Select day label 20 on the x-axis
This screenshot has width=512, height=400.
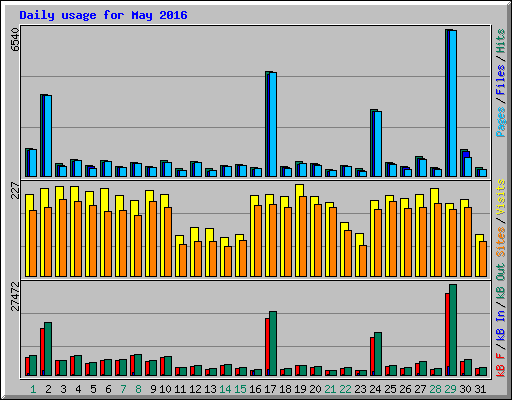[315, 389]
